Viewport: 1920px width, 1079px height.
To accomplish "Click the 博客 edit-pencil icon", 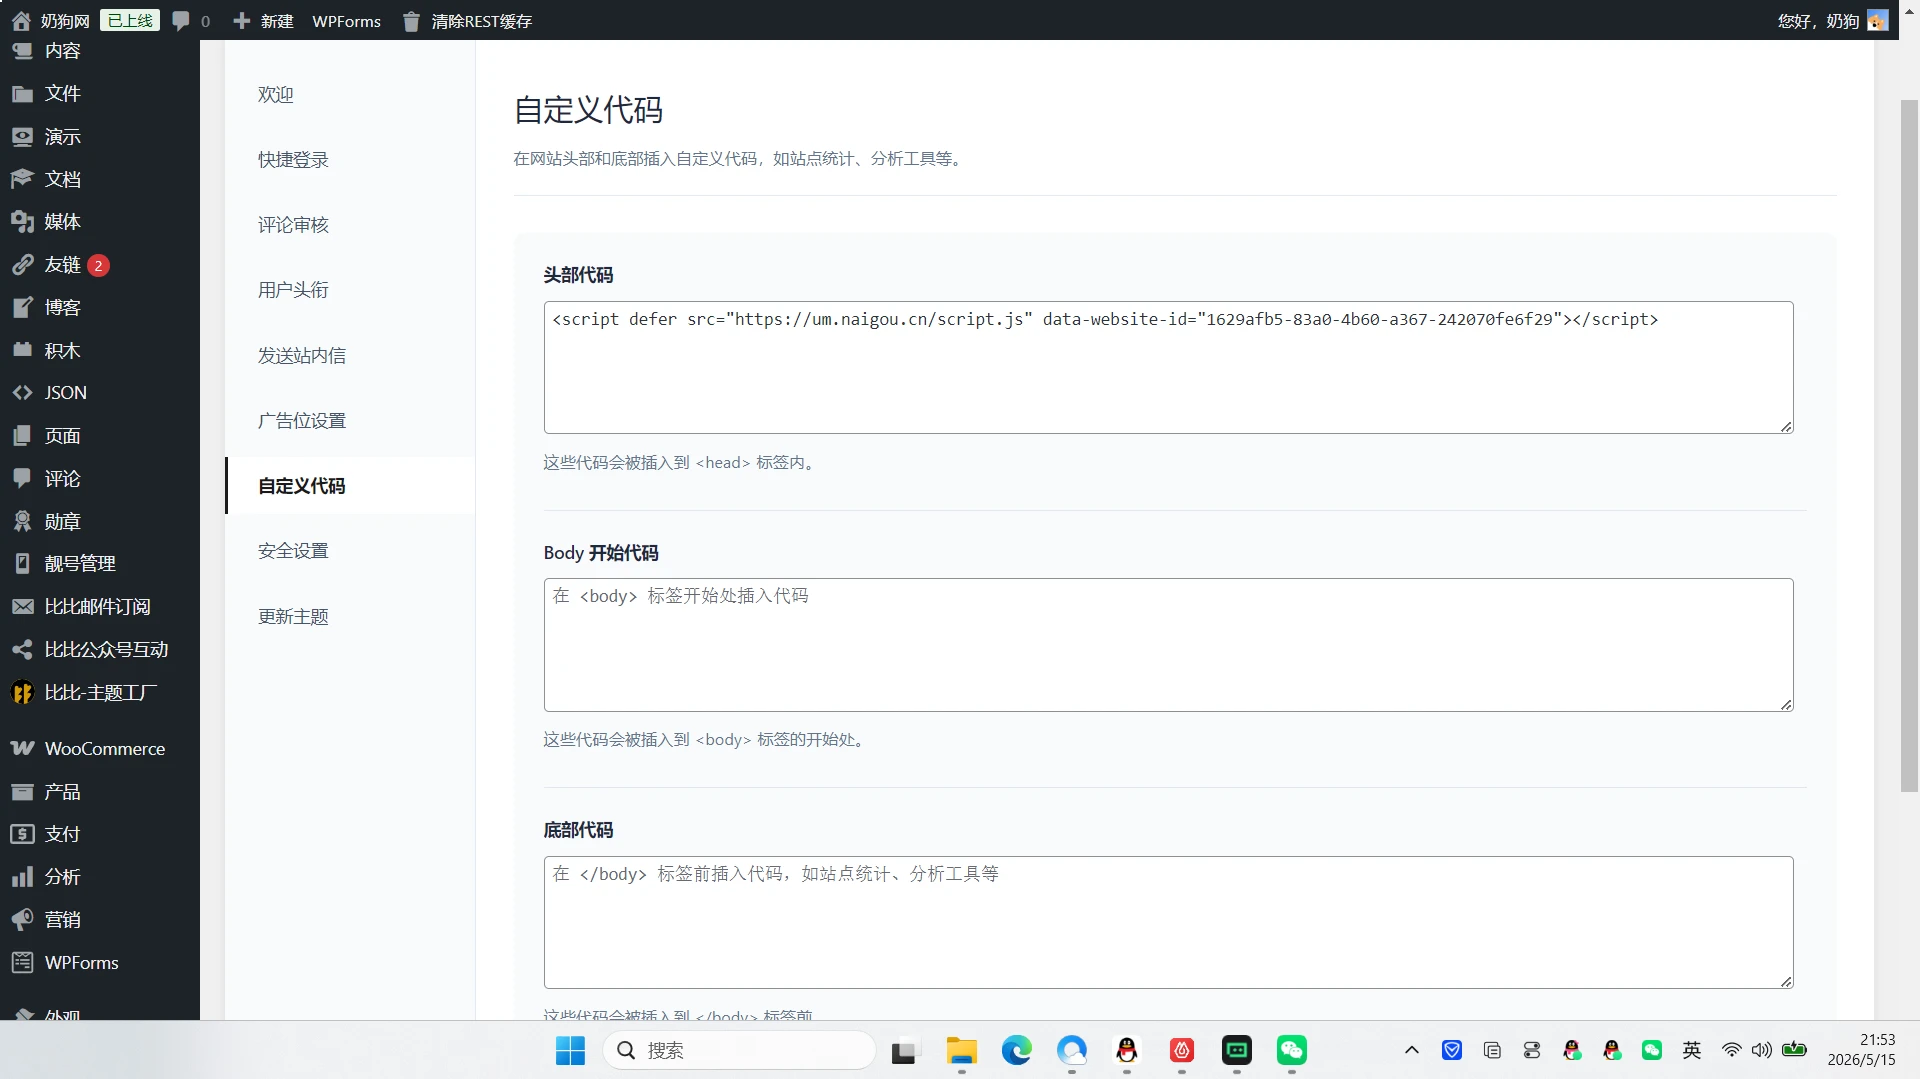I will pyautogui.click(x=22, y=308).
